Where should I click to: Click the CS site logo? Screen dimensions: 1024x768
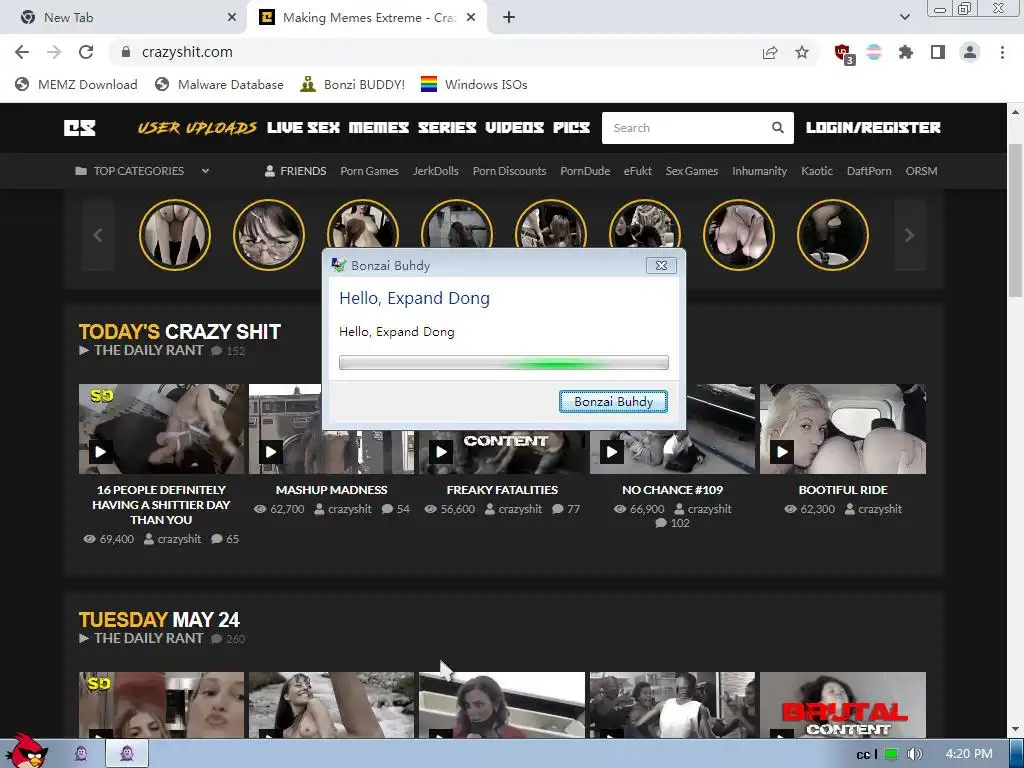[80, 128]
